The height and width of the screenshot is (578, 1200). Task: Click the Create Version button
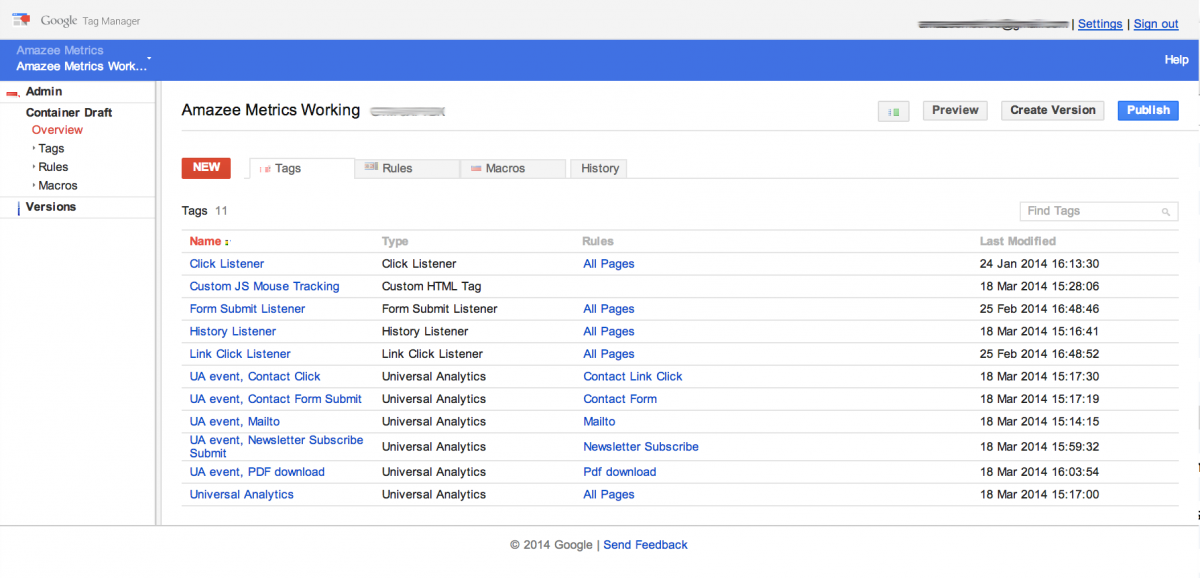1052,110
